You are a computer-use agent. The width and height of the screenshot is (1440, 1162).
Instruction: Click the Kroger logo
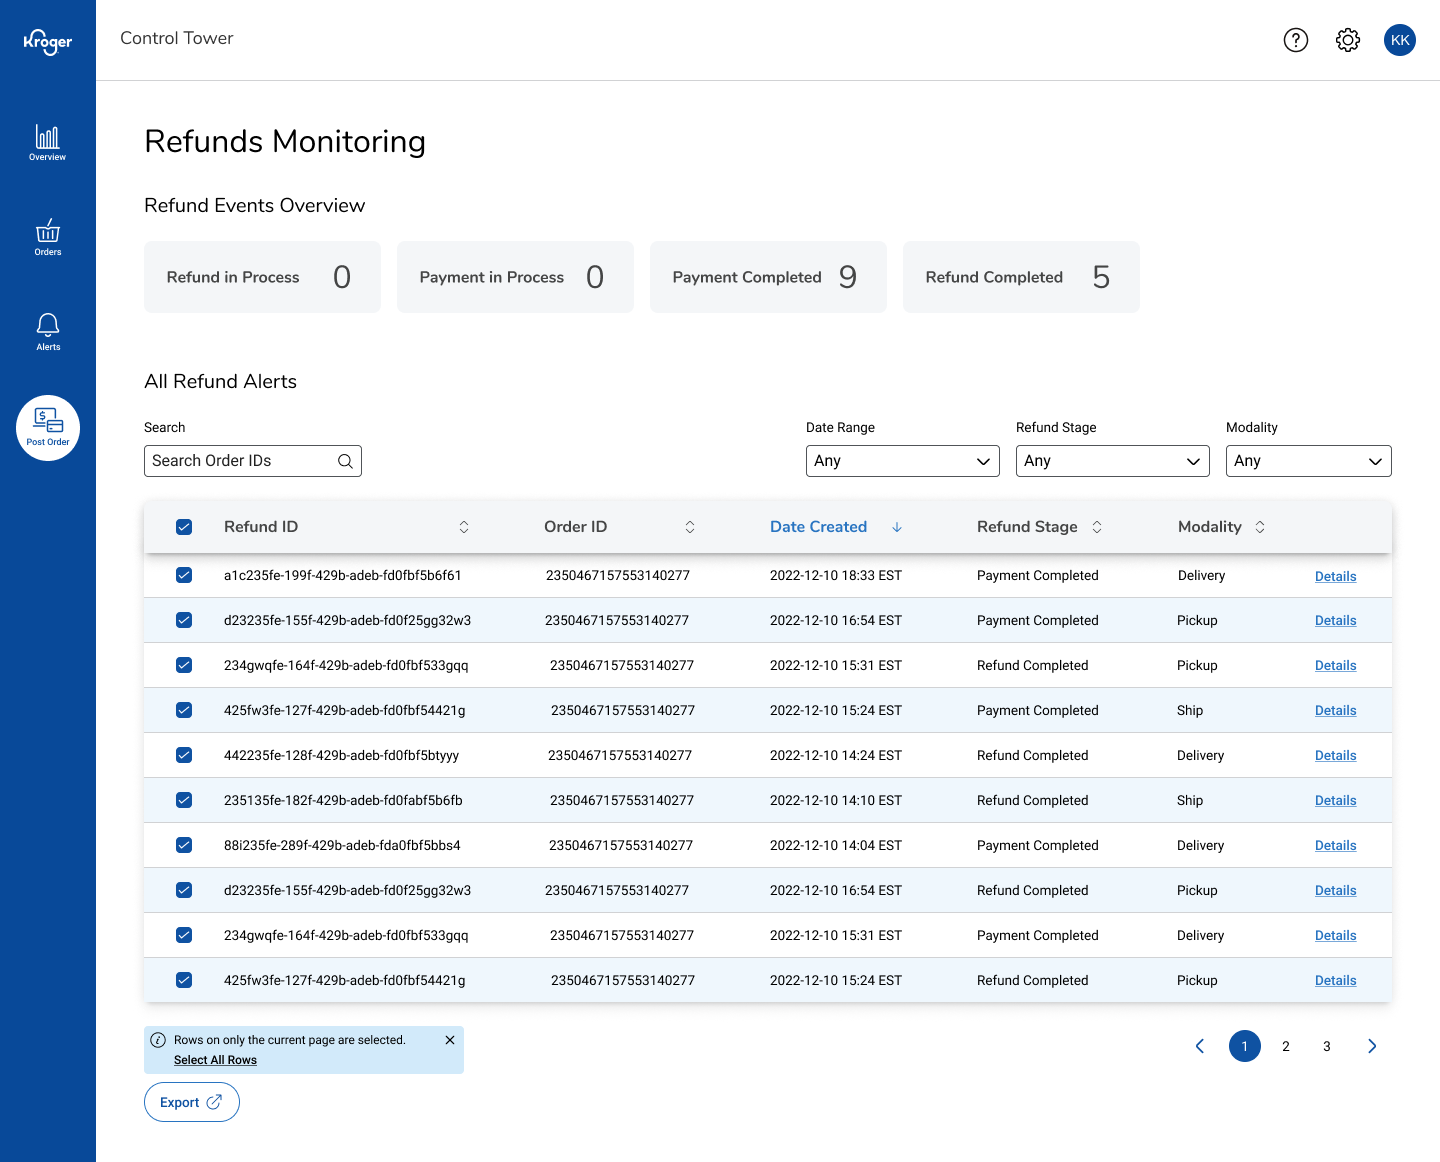click(48, 41)
